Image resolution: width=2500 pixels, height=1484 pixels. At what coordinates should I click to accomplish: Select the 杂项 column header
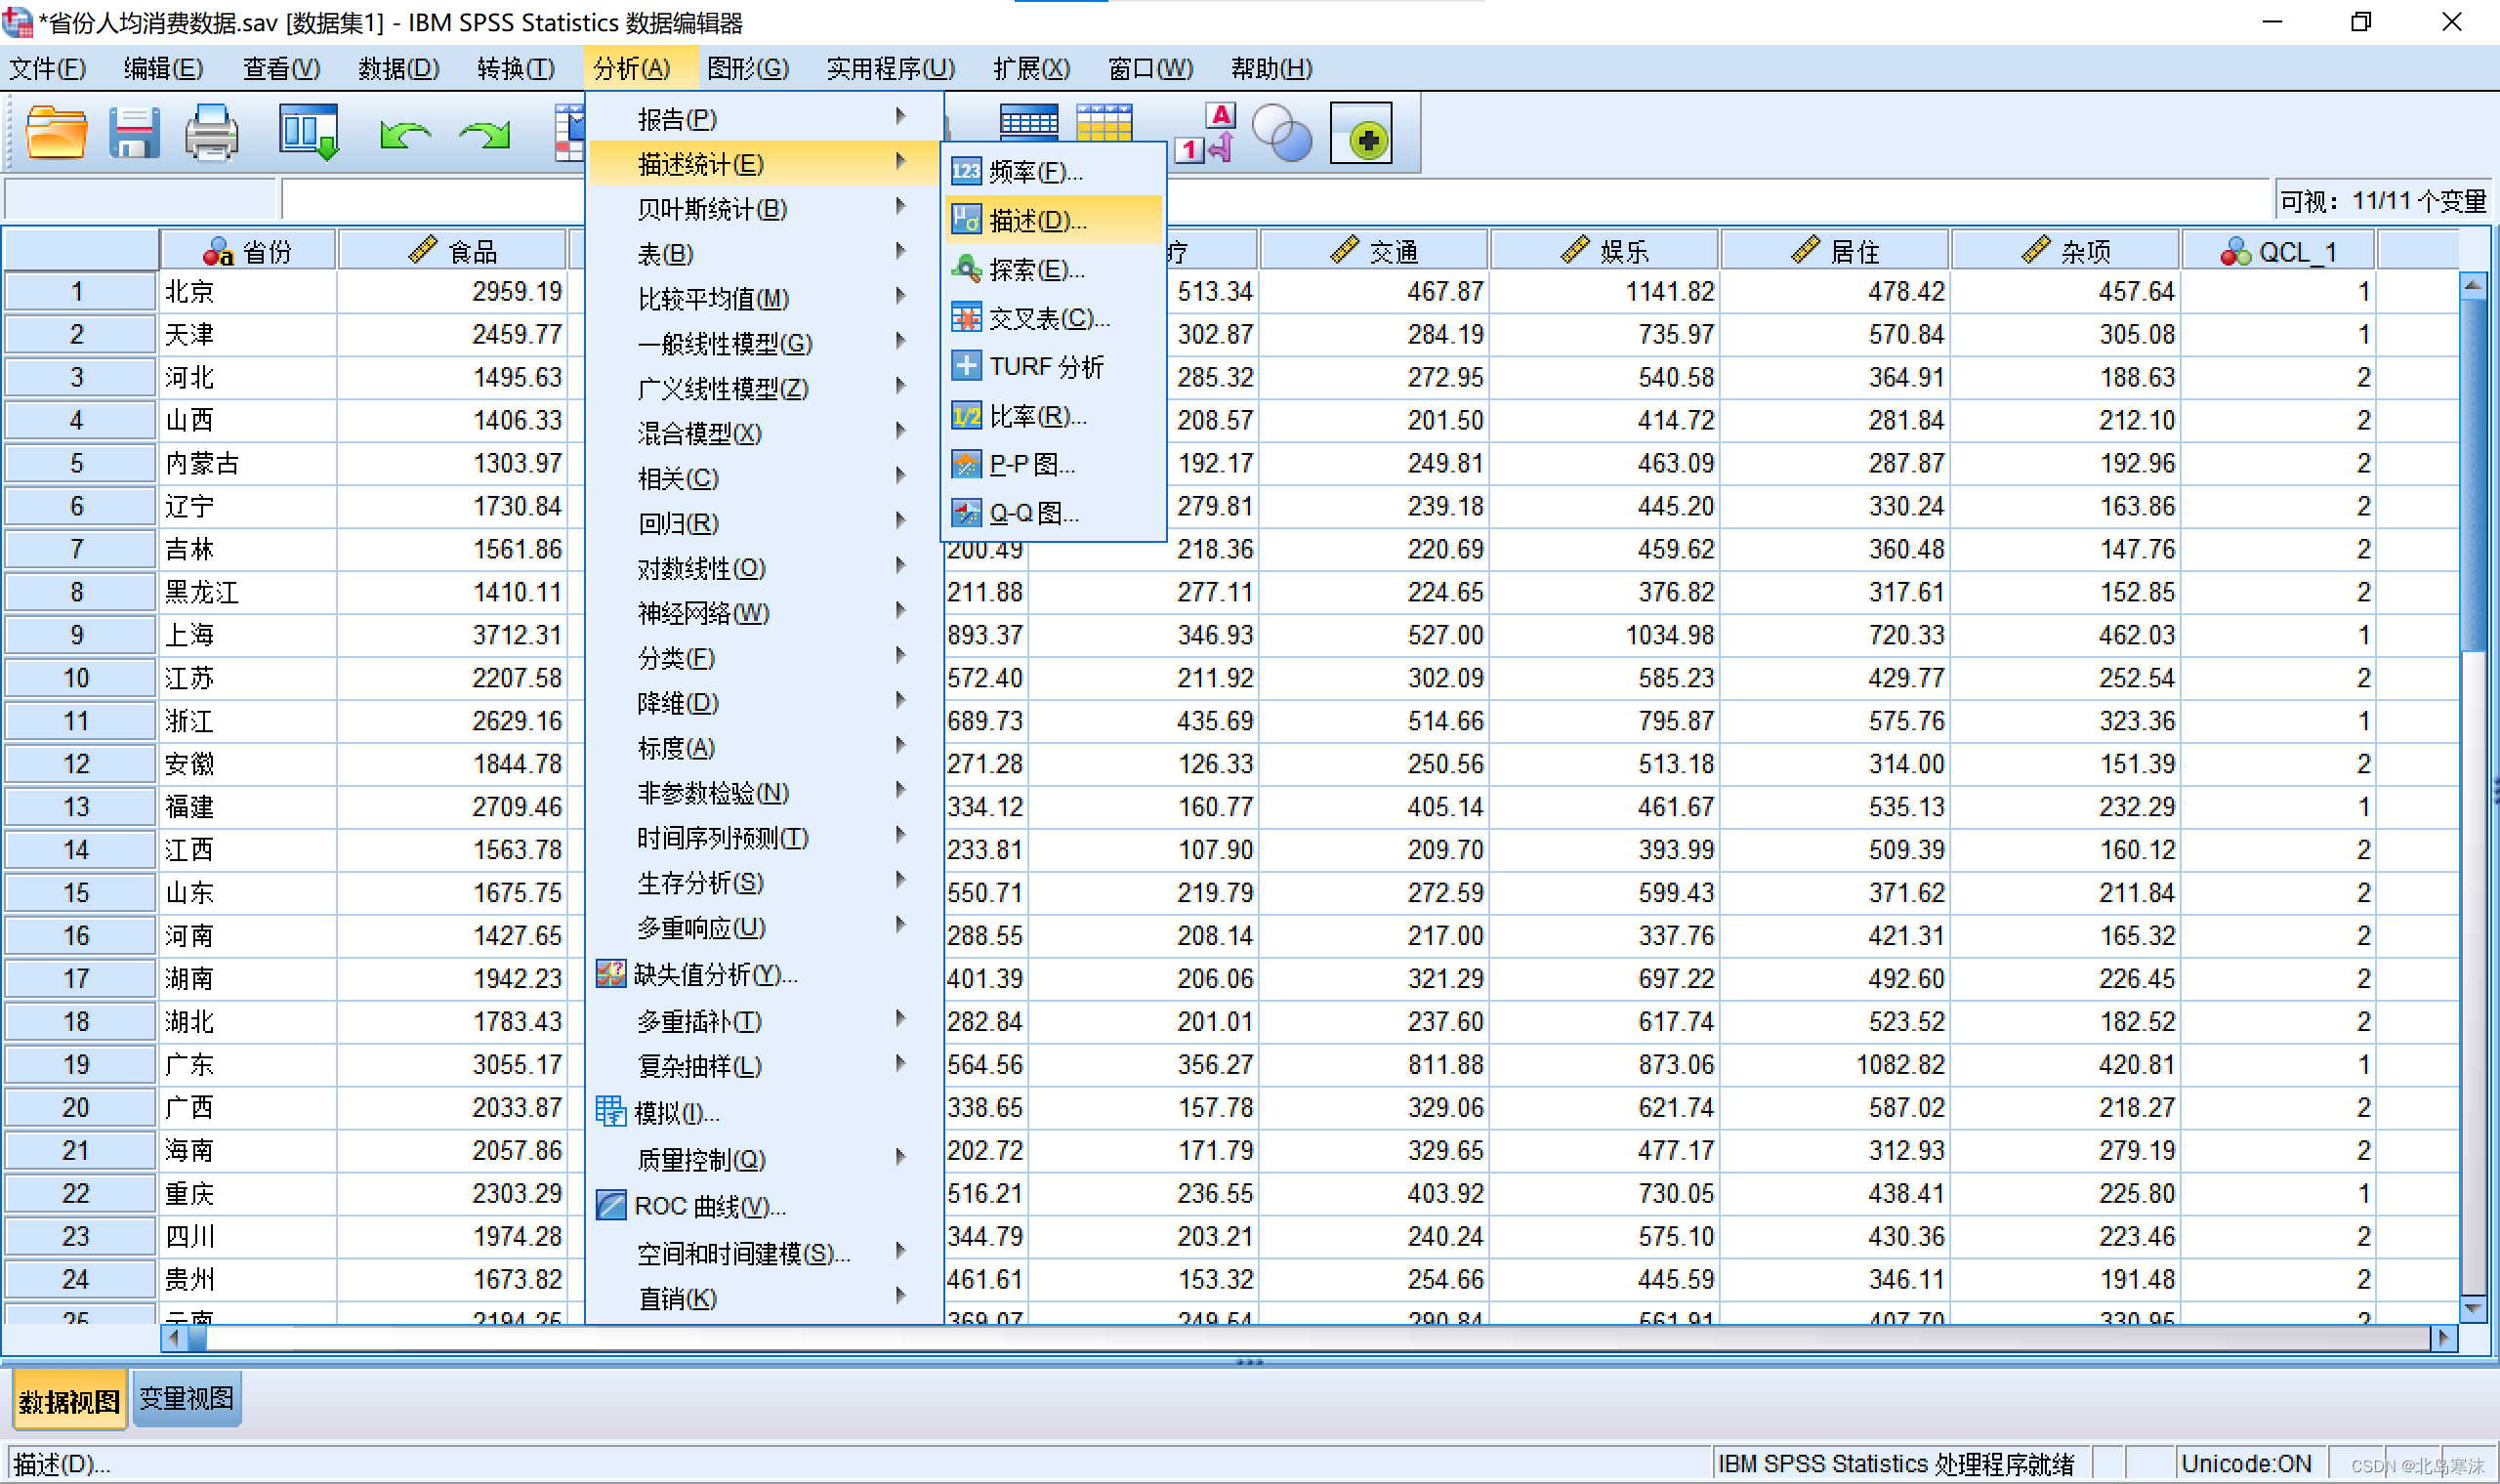coord(2065,251)
